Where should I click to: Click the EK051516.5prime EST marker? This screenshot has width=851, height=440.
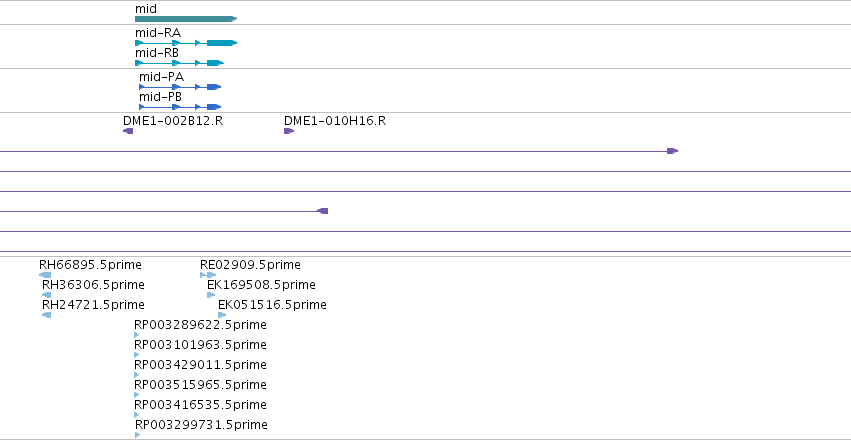point(222,315)
